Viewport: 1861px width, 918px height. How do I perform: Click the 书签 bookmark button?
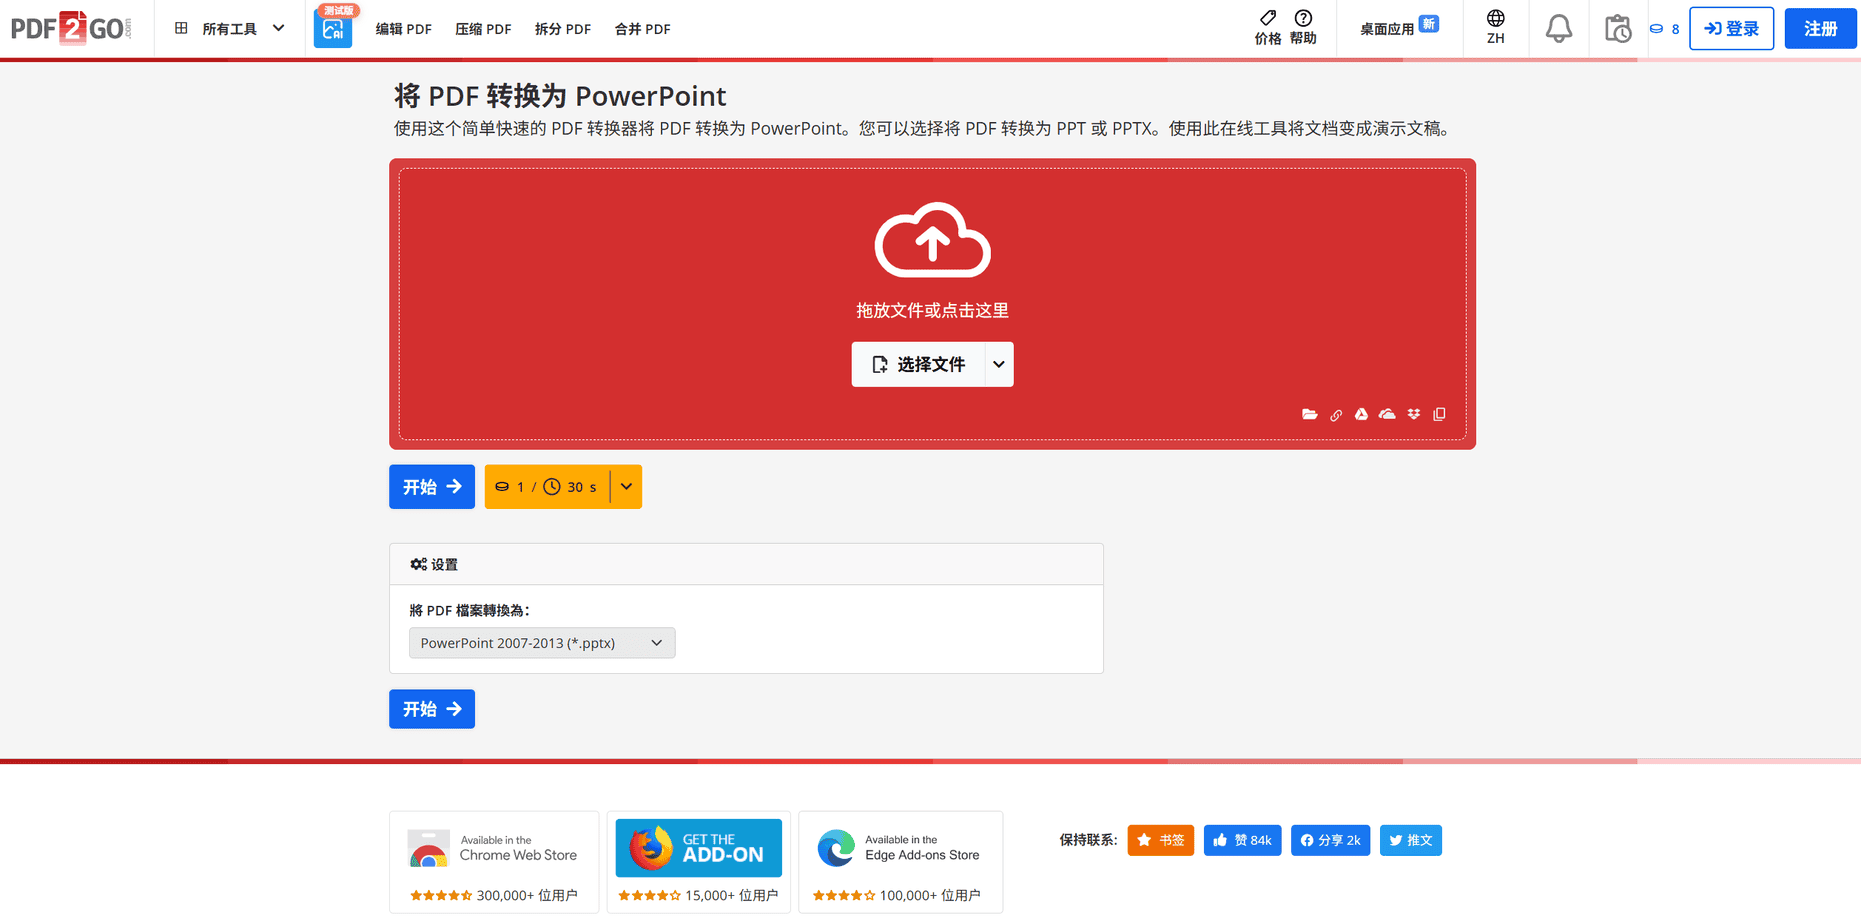[x=1161, y=840]
